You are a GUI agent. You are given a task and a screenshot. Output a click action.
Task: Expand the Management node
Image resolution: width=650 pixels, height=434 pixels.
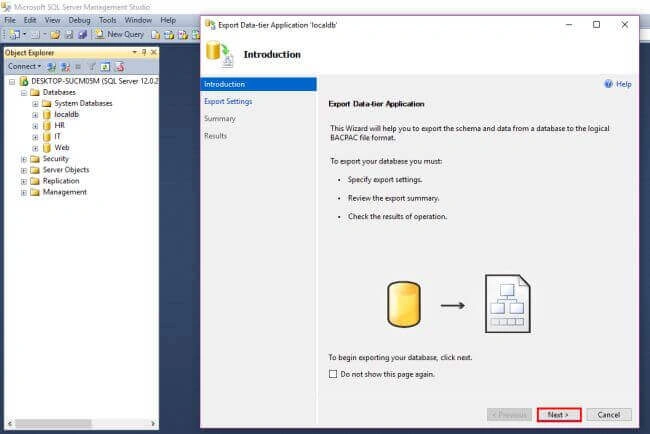[24, 193]
